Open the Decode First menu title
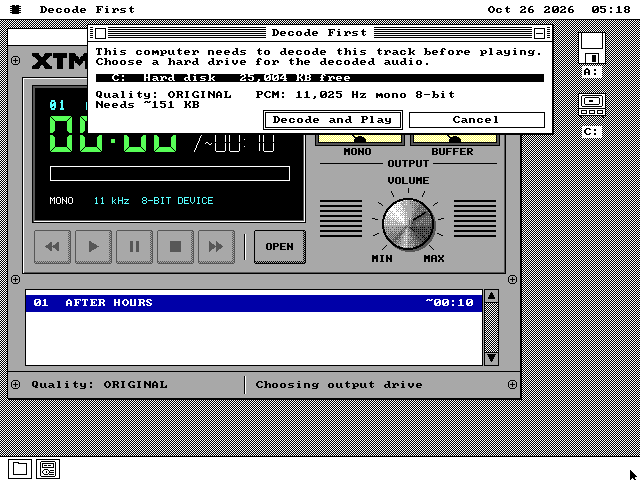The height and width of the screenshot is (480, 640). point(87,9)
